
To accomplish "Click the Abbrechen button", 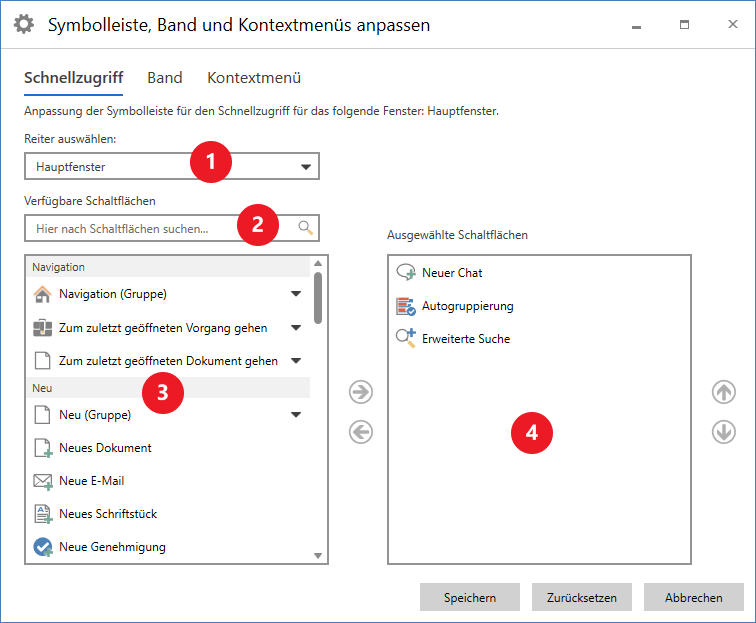I will pyautogui.click(x=693, y=597).
